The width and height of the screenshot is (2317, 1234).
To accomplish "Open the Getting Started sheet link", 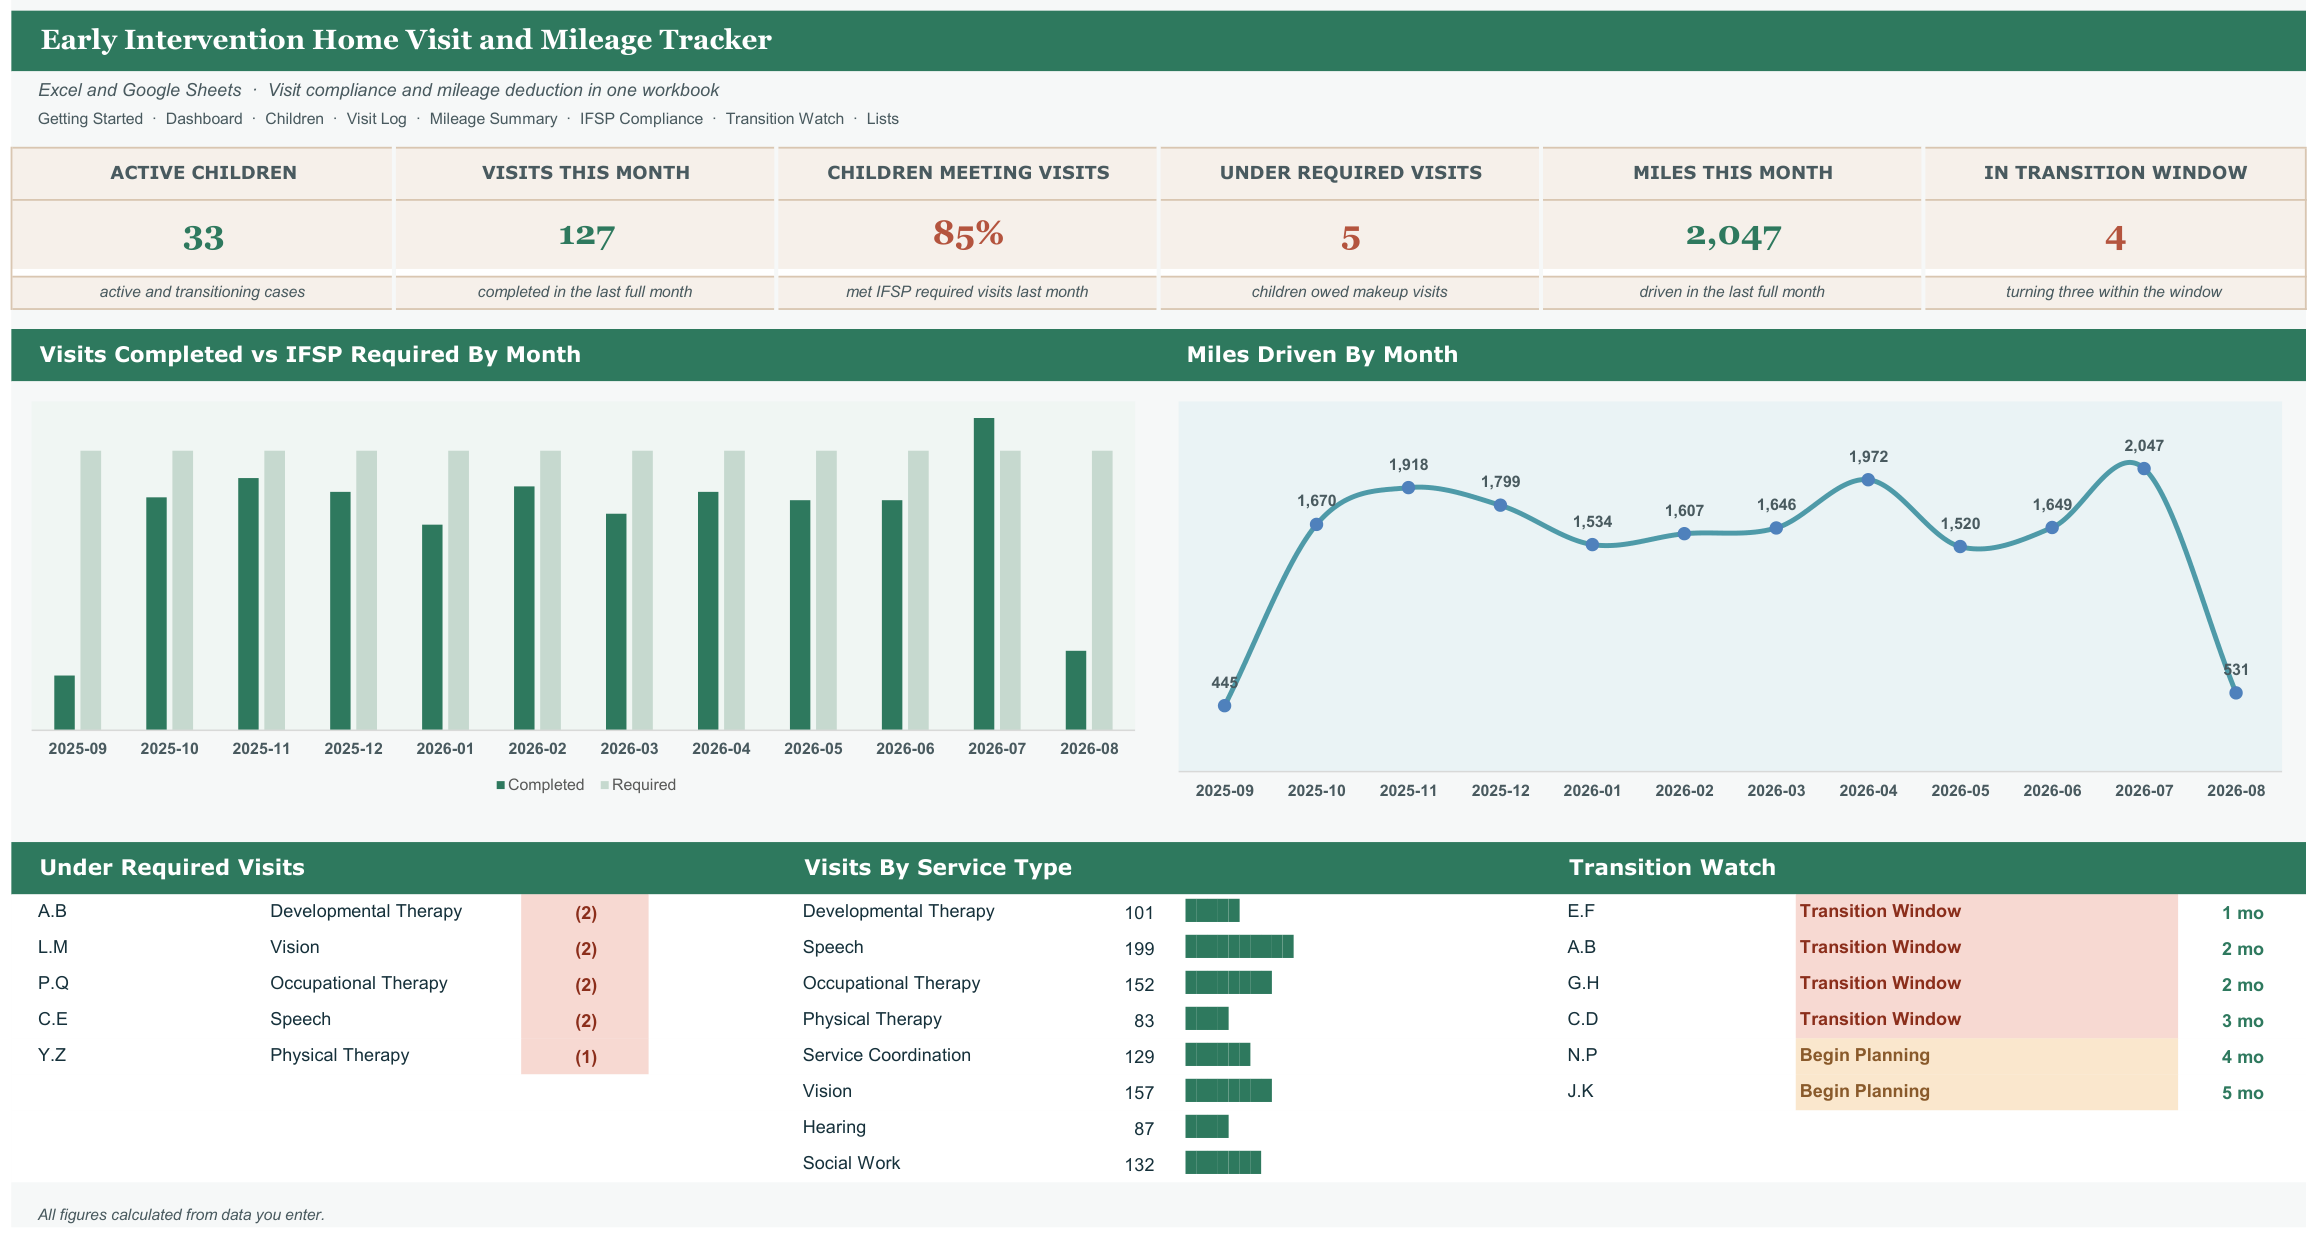I will (90, 119).
